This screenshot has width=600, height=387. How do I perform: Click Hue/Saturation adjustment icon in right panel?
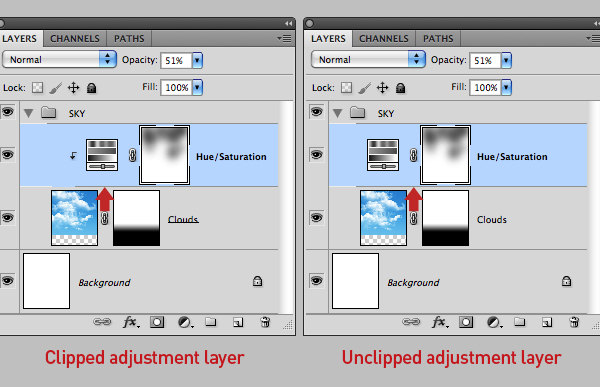tap(383, 155)
